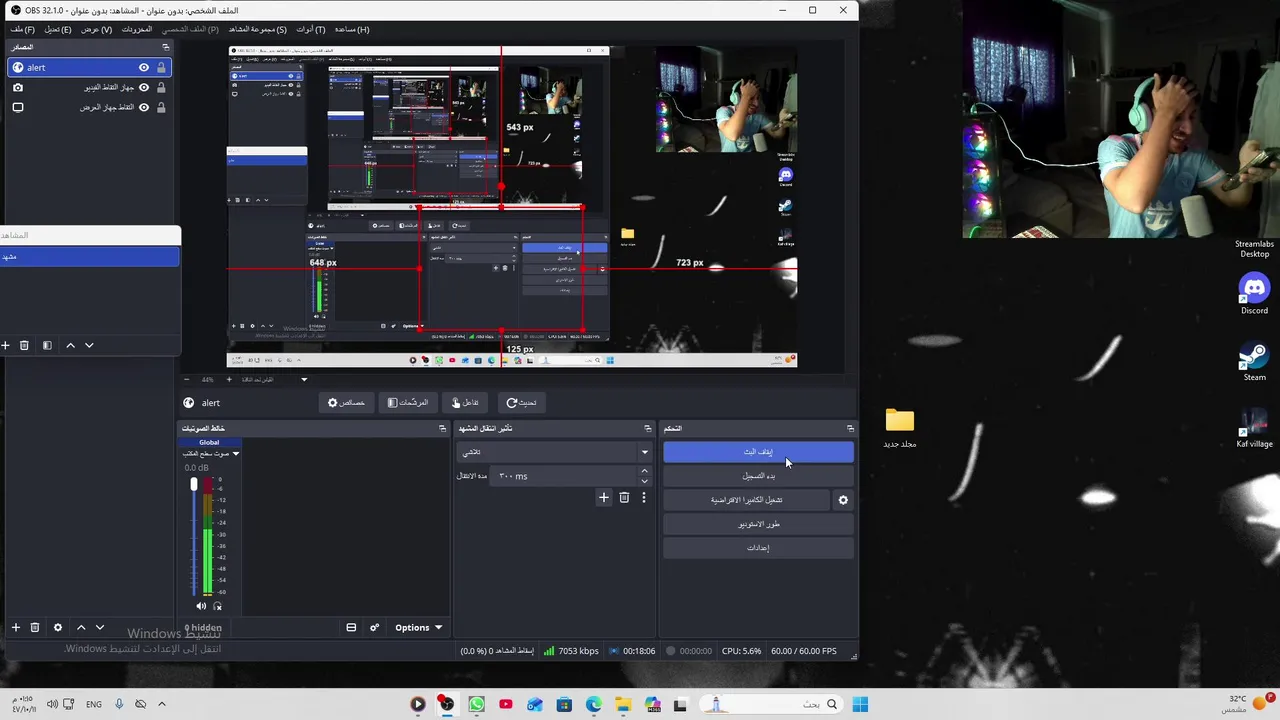The width and height of the screenshot is (1280, 720).
Task: Select the highlighted مشهد scene row
Action: (x=90, y=257)
